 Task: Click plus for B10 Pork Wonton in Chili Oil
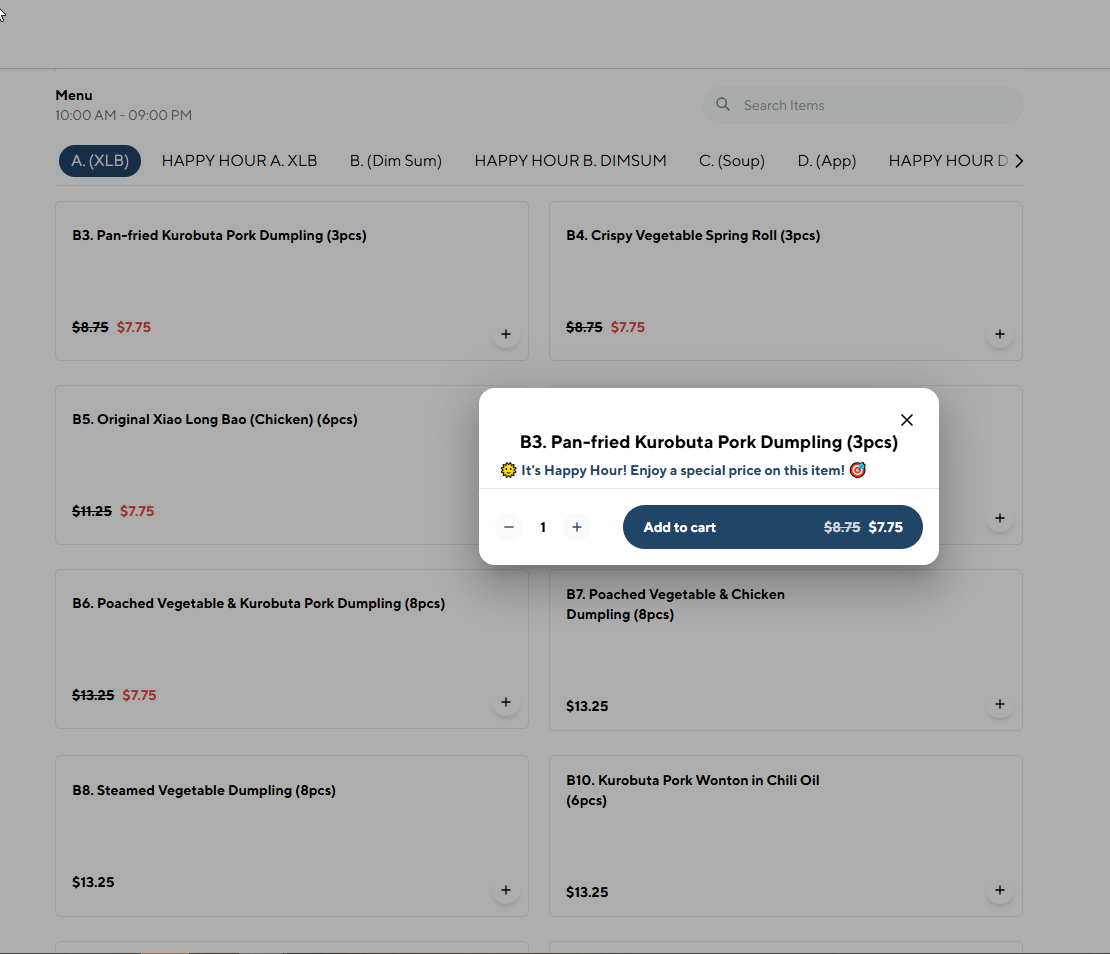pos(999,890)
